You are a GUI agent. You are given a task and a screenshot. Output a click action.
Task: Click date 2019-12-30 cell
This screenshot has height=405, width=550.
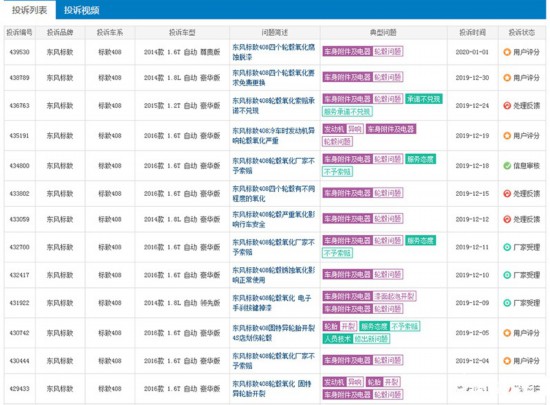point(472,77)
